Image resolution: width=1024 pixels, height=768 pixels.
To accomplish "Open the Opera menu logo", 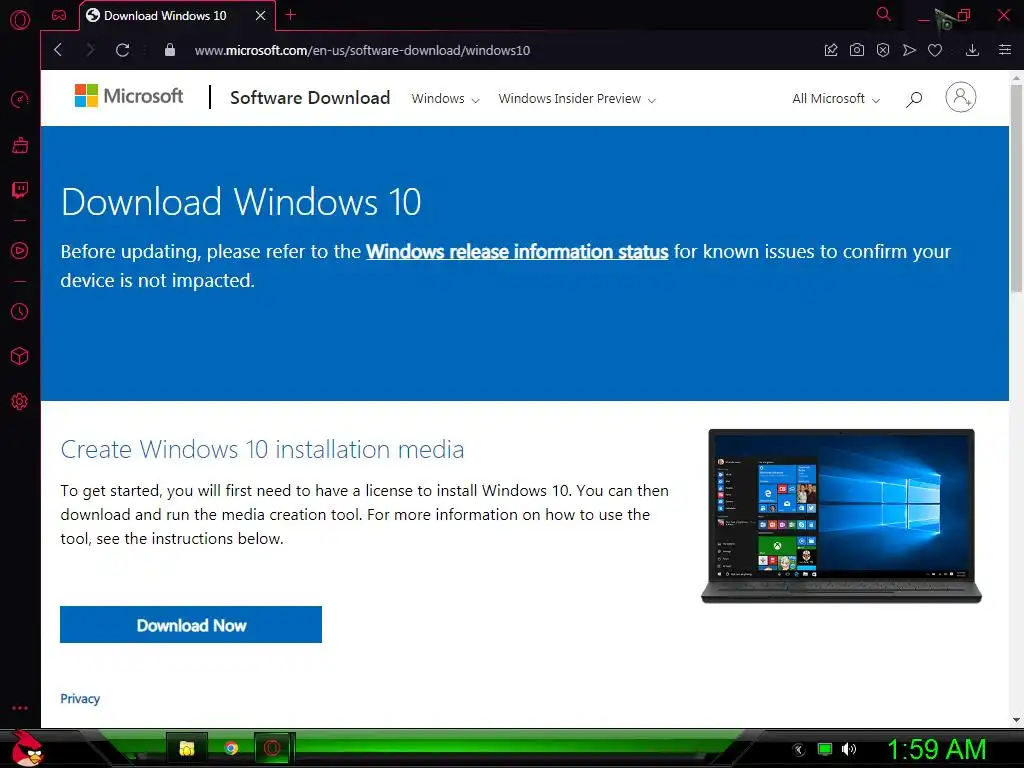I will coord(20,19).
